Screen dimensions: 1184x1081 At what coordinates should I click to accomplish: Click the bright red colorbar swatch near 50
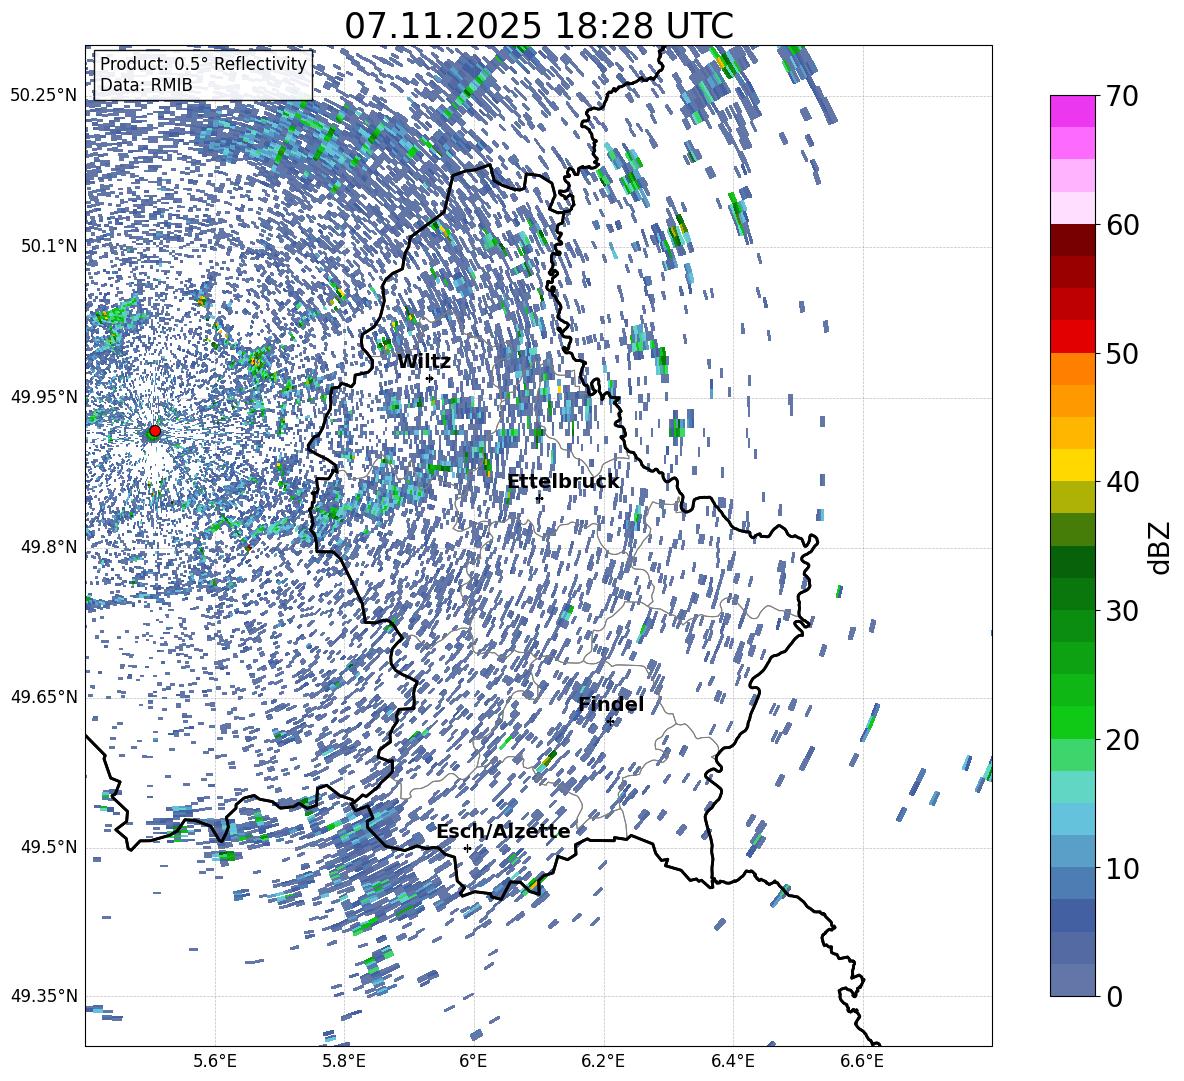tap(1072, 337)
